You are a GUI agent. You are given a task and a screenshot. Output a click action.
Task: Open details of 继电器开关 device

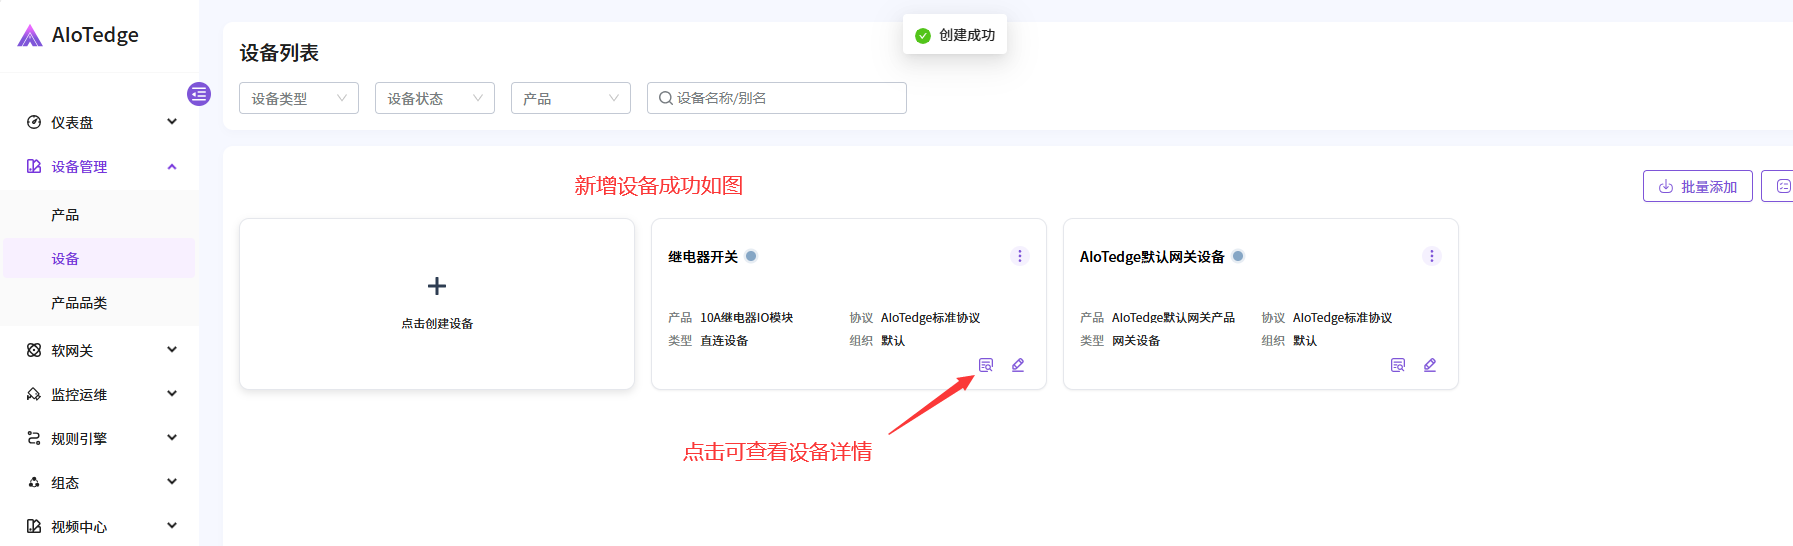click(x=985, y=365)
